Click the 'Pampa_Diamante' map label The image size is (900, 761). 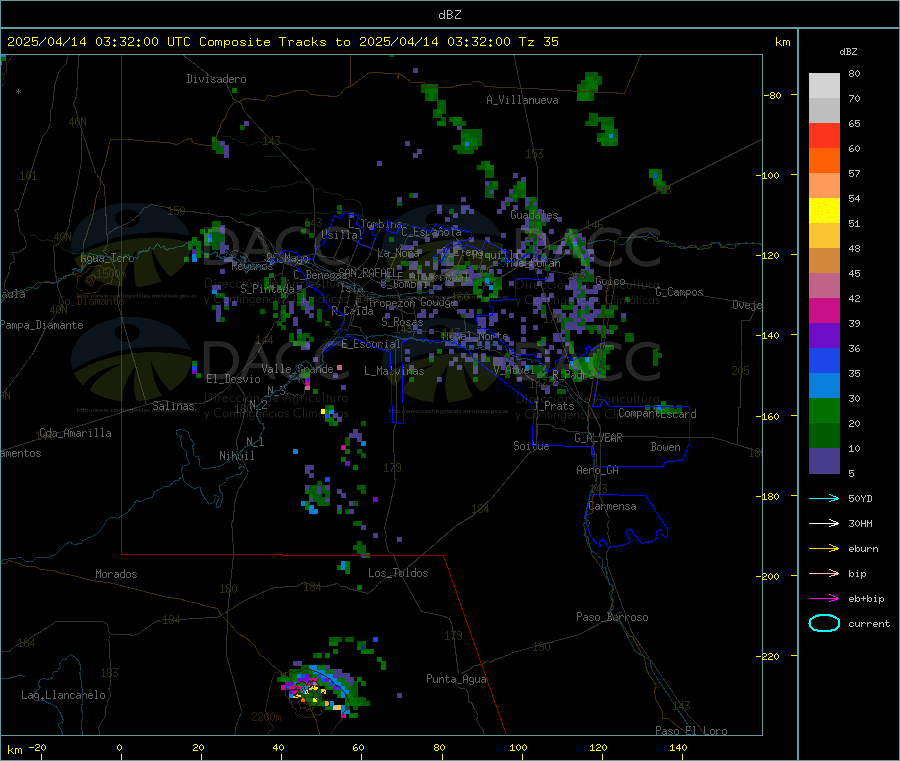[x=41, y=325]
